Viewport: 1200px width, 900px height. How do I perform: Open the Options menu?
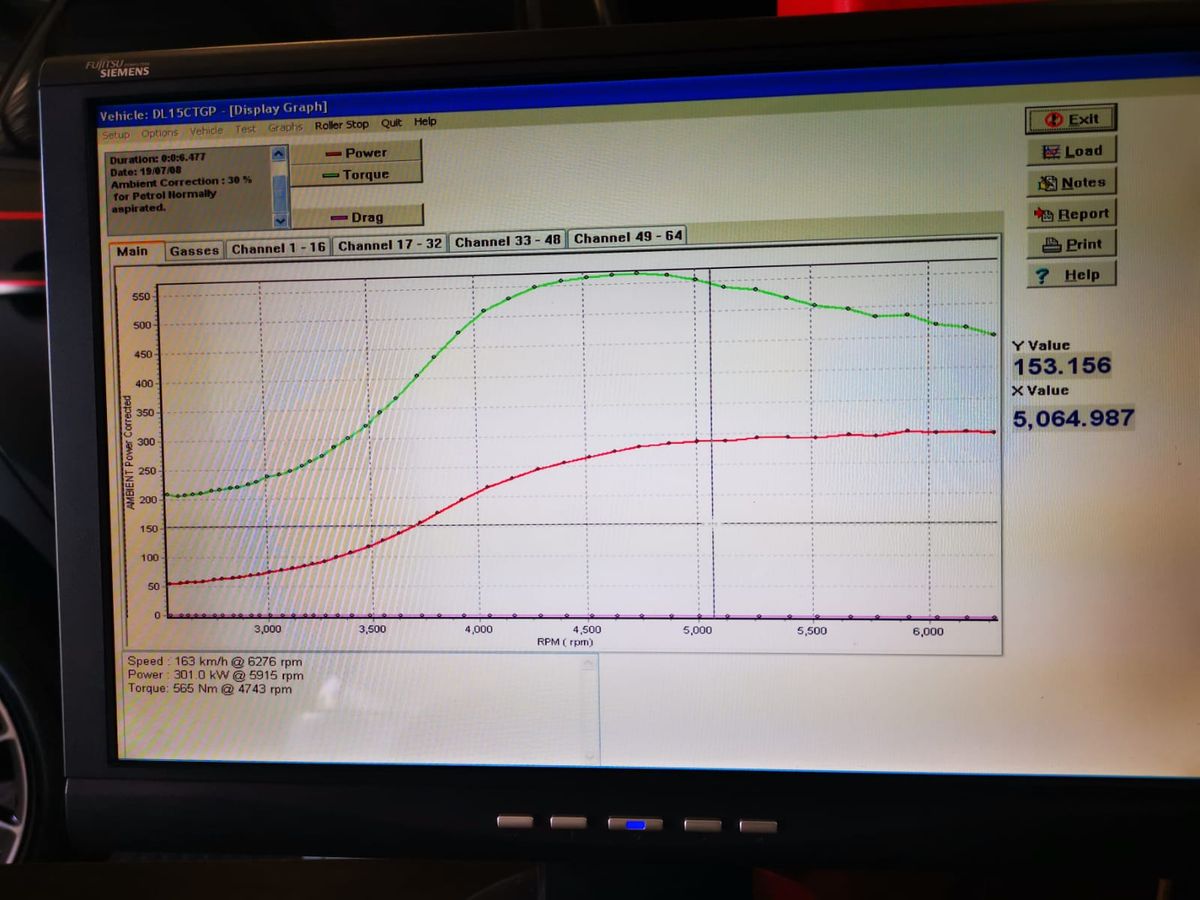159,132
